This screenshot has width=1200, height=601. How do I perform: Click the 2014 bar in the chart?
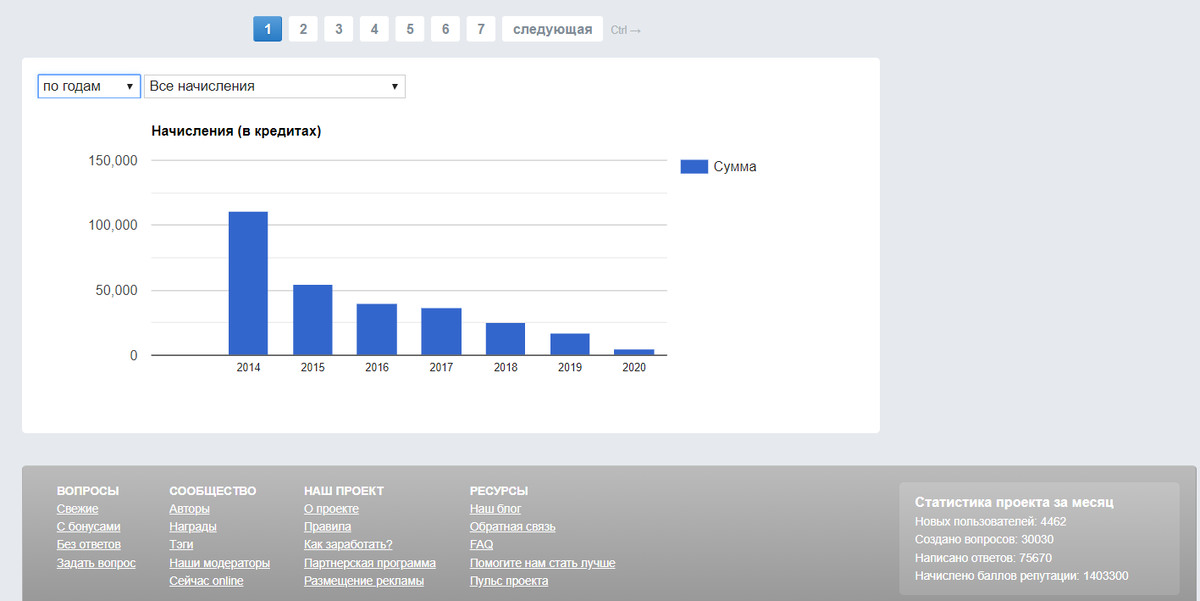tap(248, 283)
